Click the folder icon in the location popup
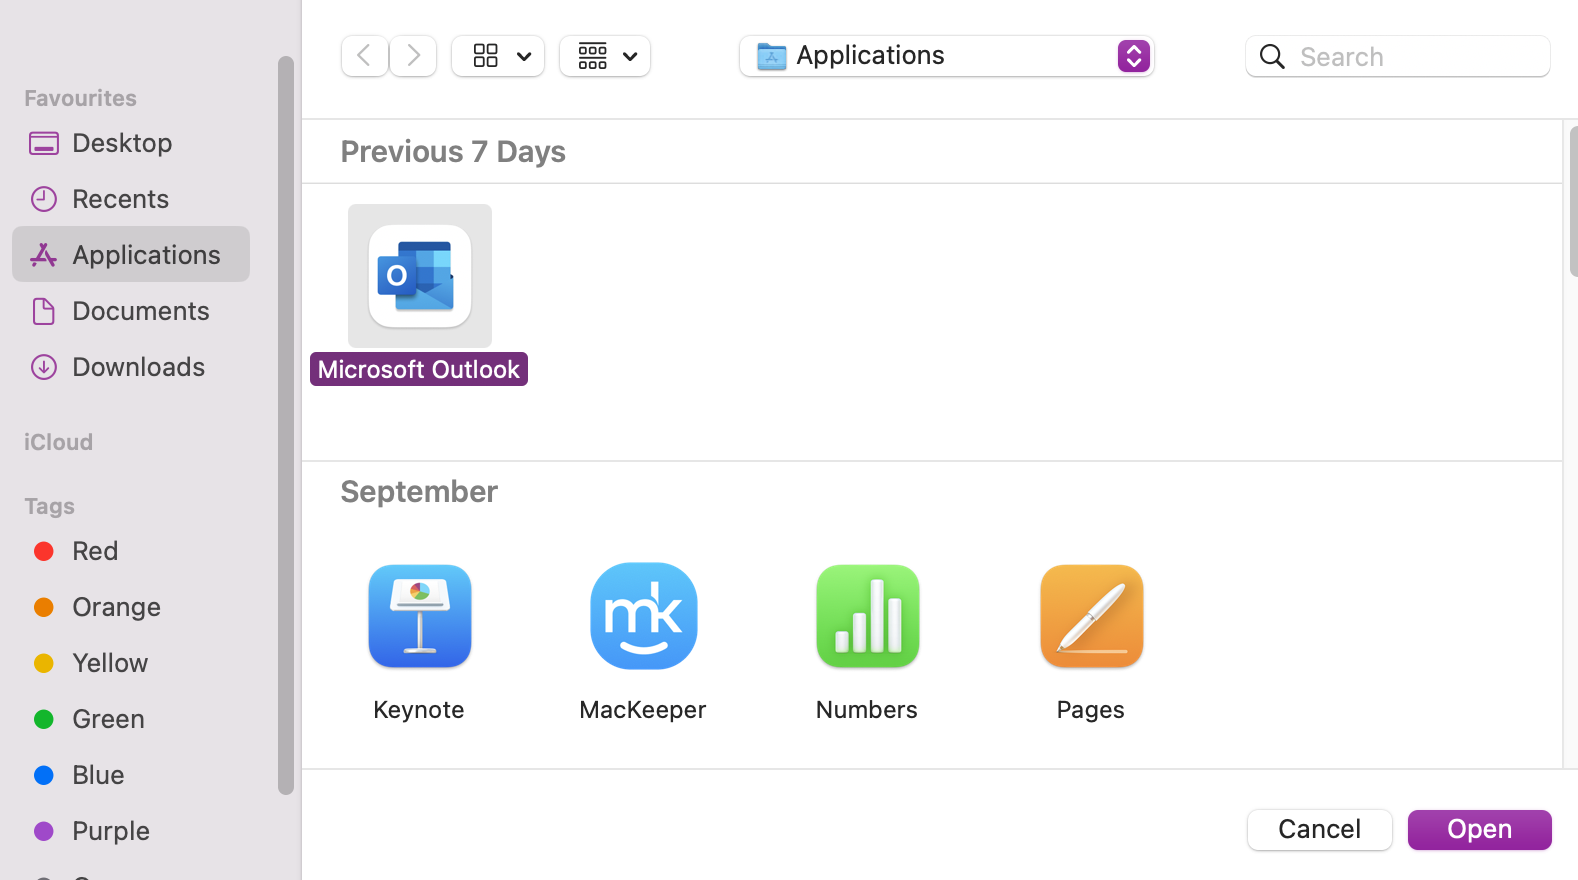Screen dimensions: 1578x880 click(772, 56)
